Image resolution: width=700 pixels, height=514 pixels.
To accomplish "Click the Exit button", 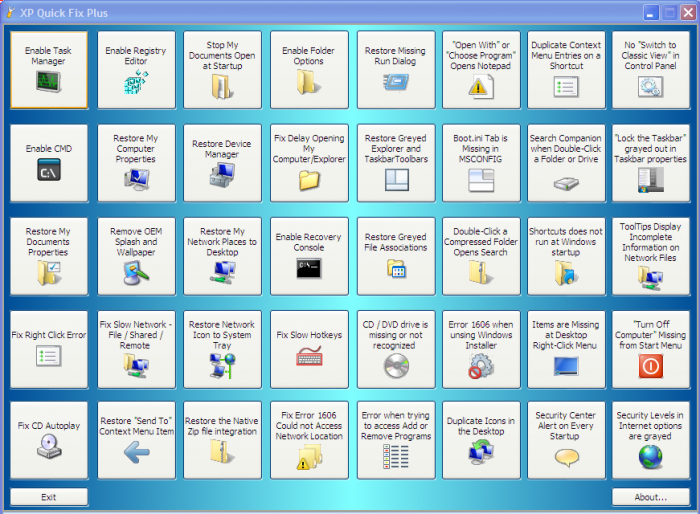I will coord(49,497).
